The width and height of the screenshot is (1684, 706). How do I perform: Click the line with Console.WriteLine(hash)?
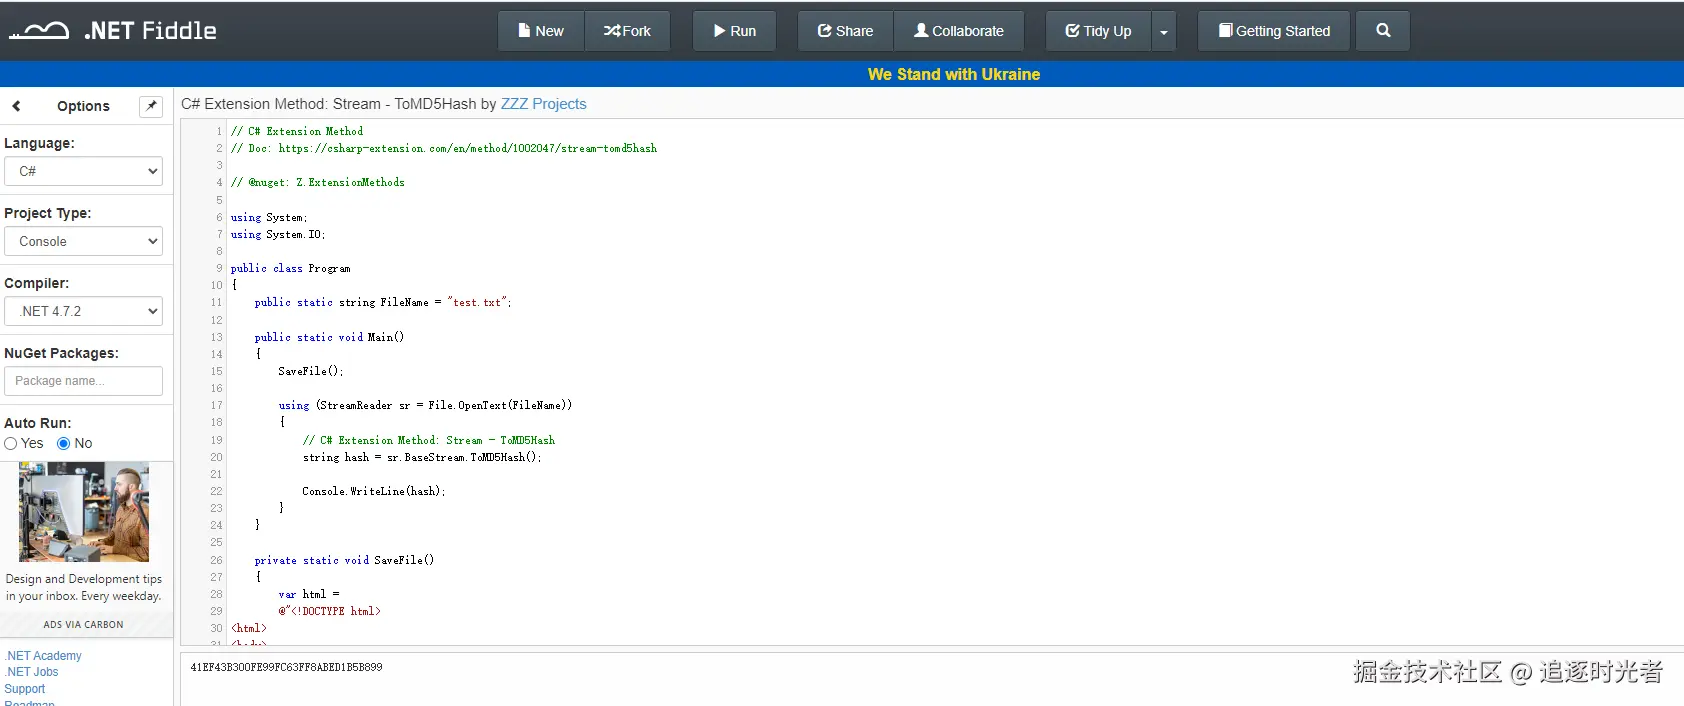[x=374, y=491]
